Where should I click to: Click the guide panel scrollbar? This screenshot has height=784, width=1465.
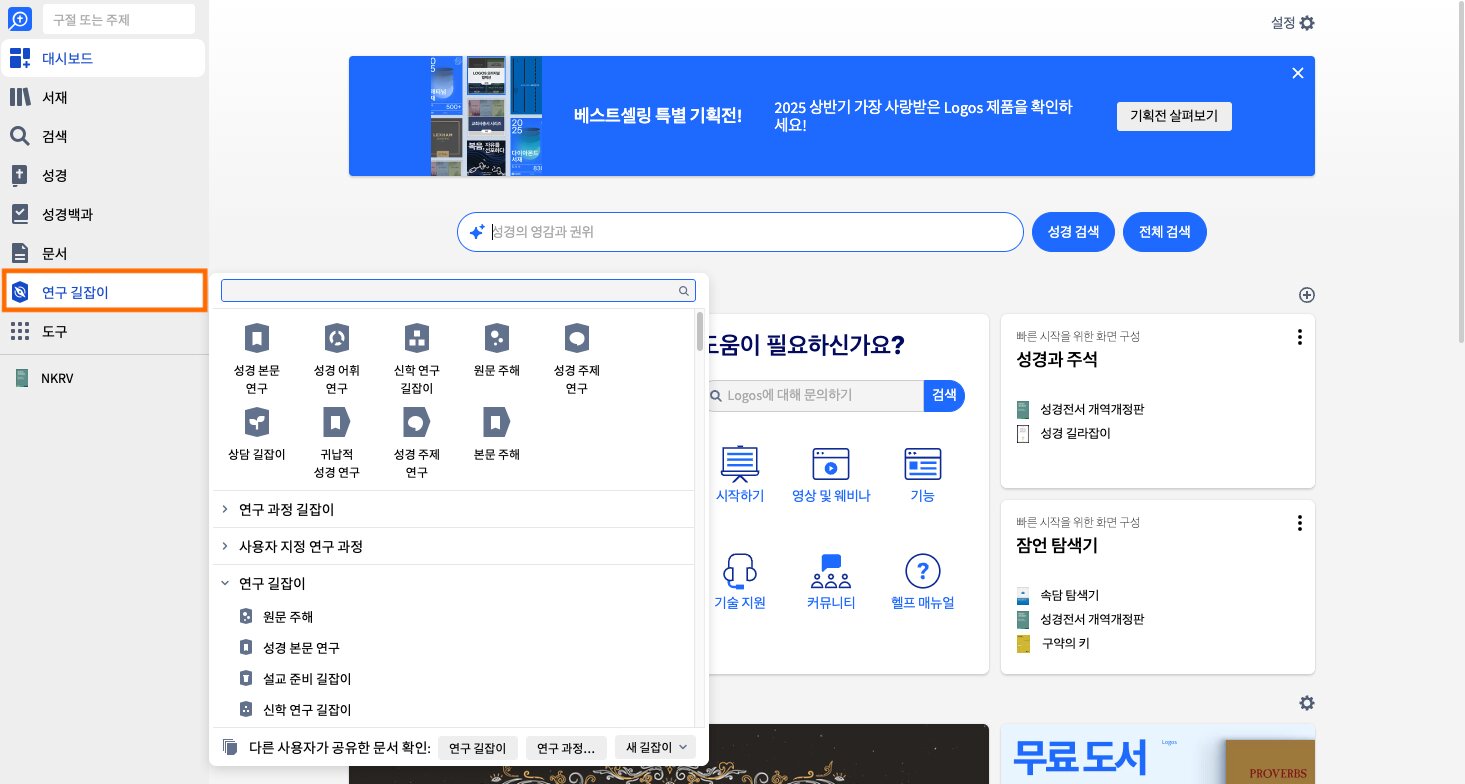pyautogui.click(x=700, y=331)
